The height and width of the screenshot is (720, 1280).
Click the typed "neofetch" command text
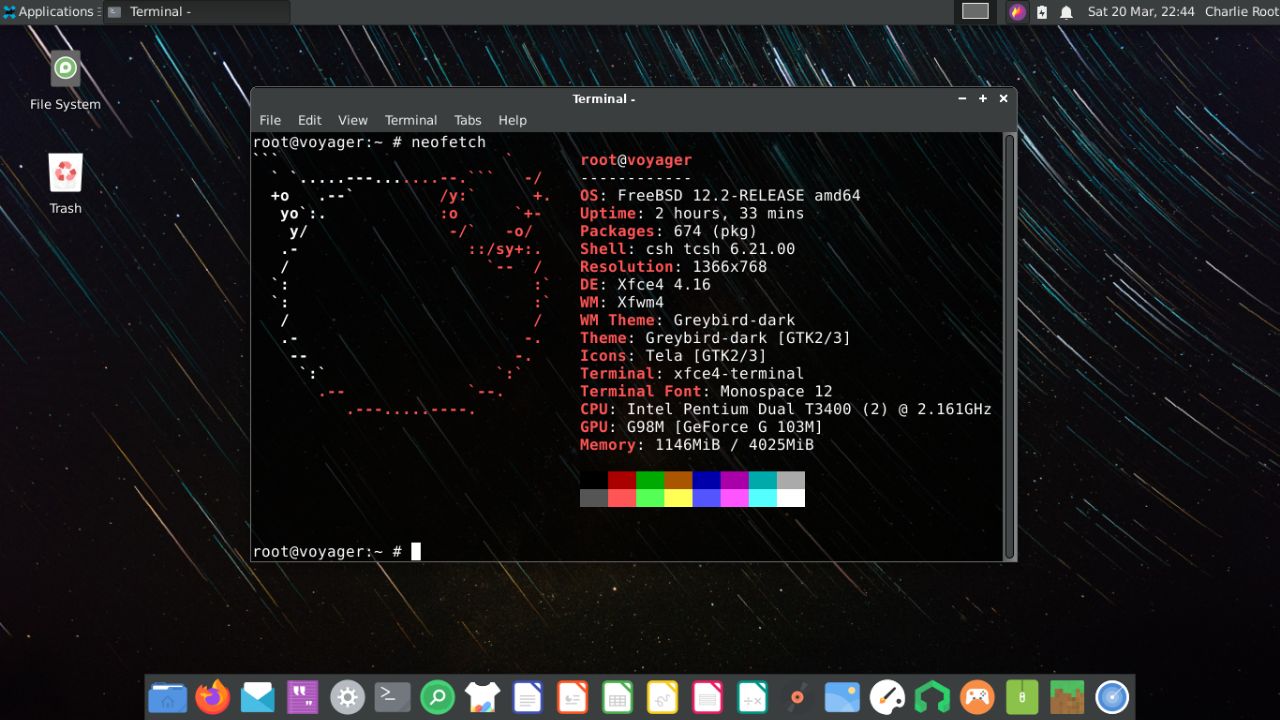coord(448,142)
